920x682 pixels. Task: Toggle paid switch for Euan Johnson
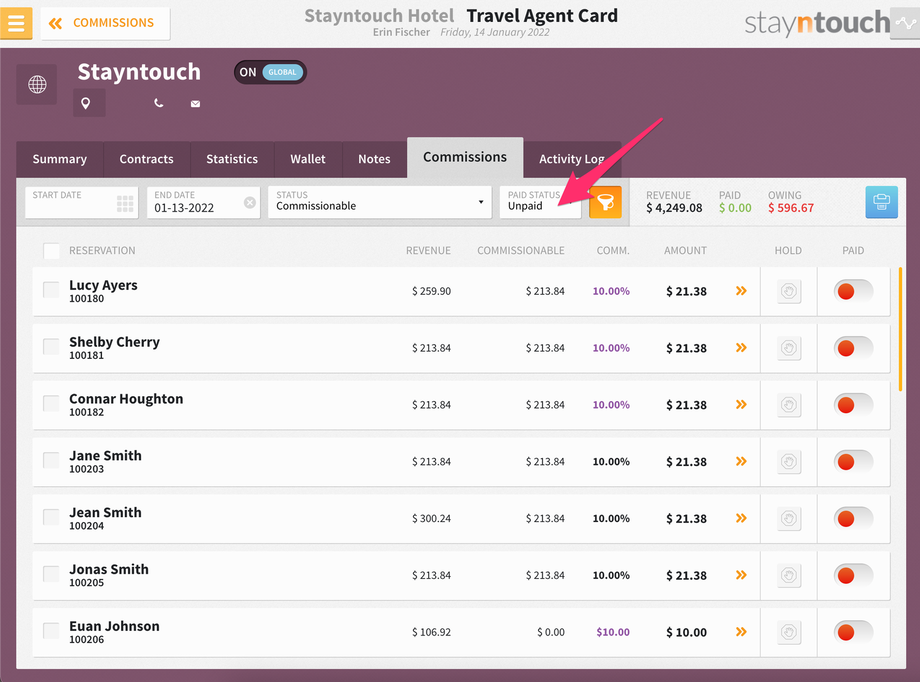coord(853,633)
